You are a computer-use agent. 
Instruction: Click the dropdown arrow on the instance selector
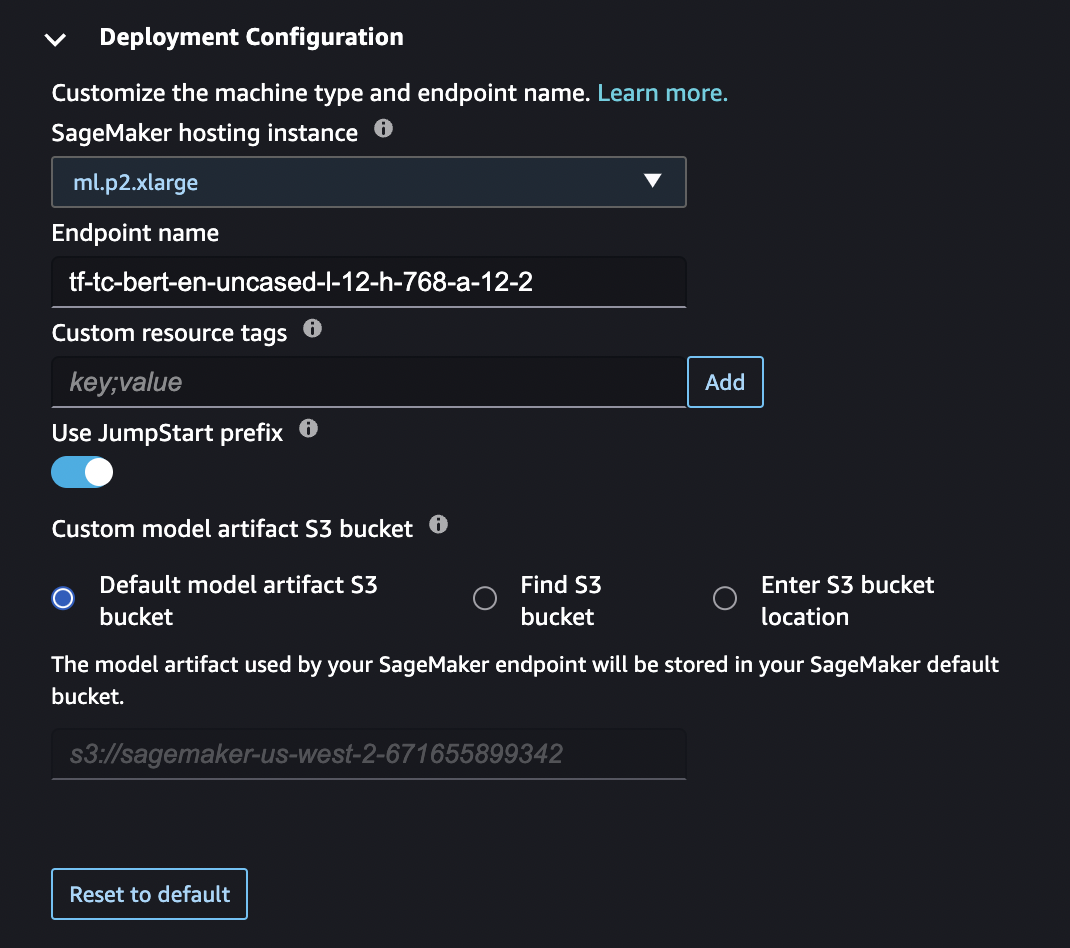[x=653, y=182]
